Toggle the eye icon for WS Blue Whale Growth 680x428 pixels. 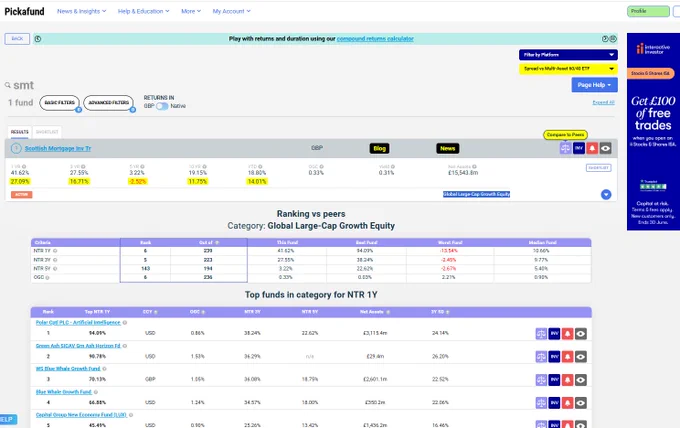coord(581,380)
